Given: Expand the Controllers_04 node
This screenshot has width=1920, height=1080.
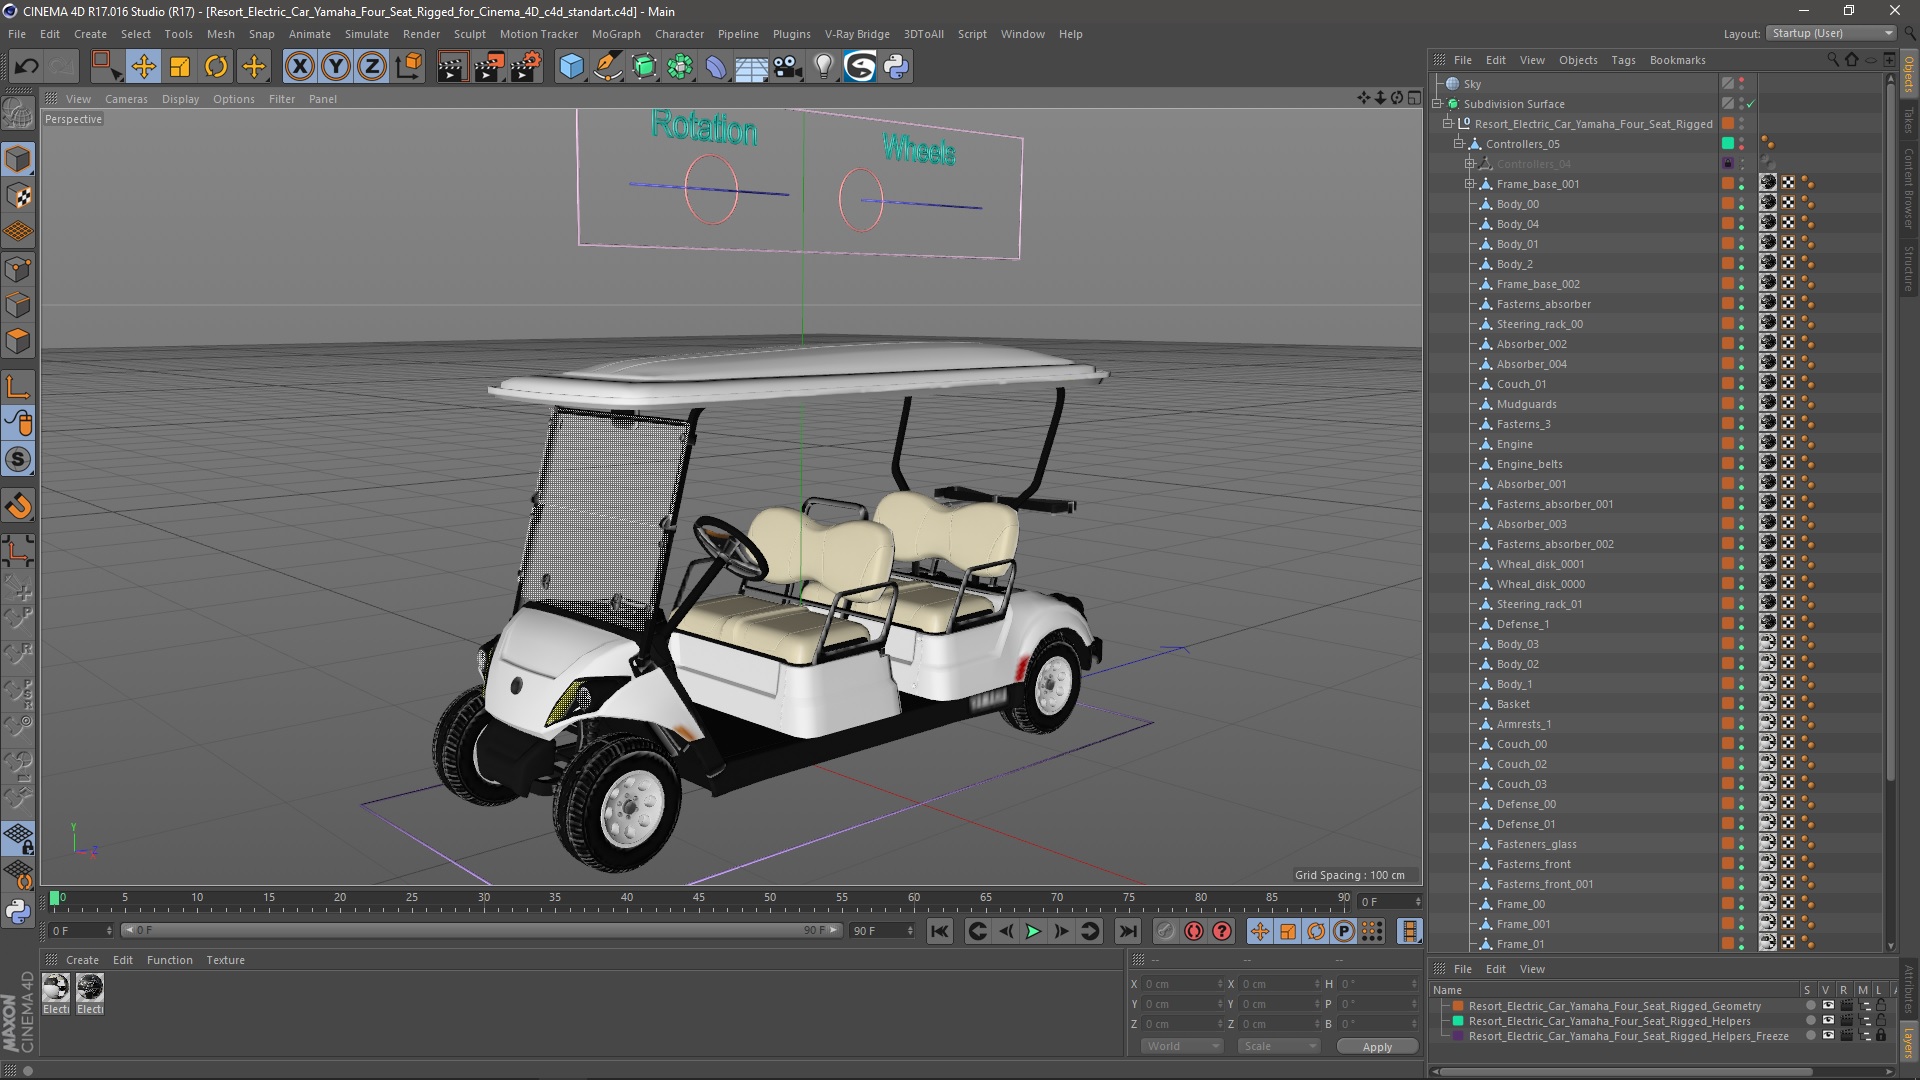Looking at the screenshot, I should coord(1470,164).
